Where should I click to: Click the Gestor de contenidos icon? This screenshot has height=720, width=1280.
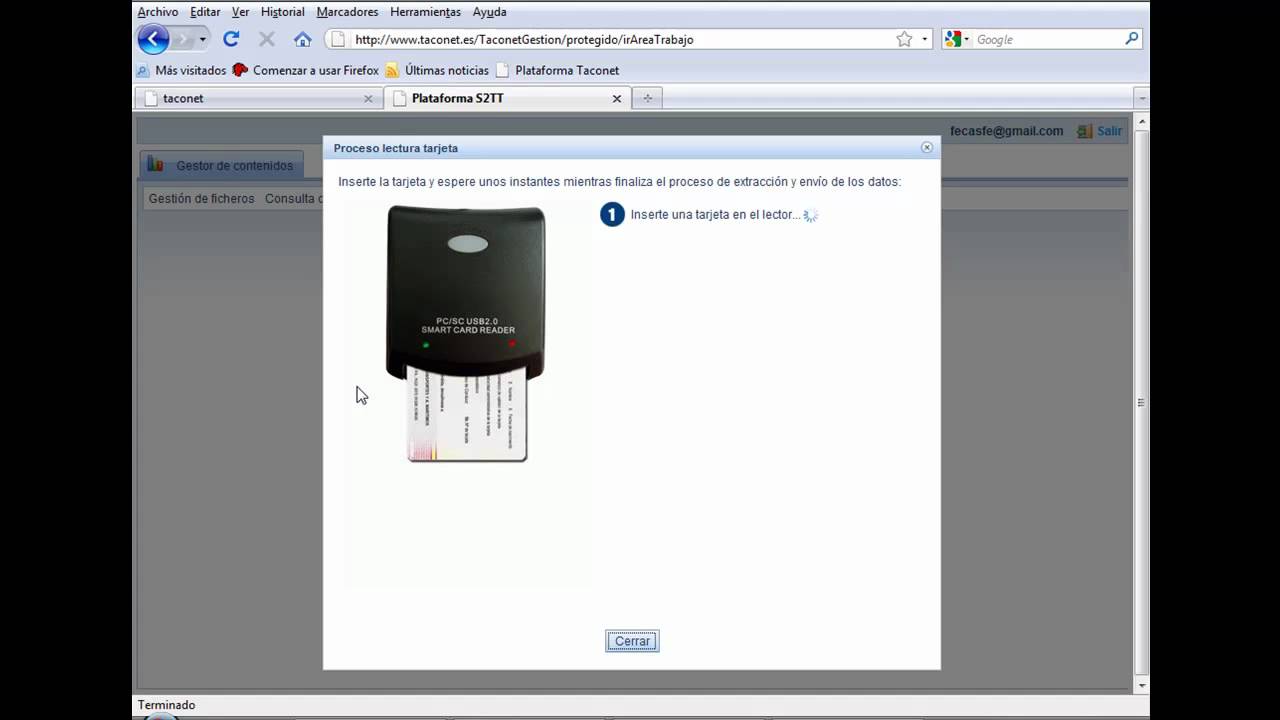(155, 164)
